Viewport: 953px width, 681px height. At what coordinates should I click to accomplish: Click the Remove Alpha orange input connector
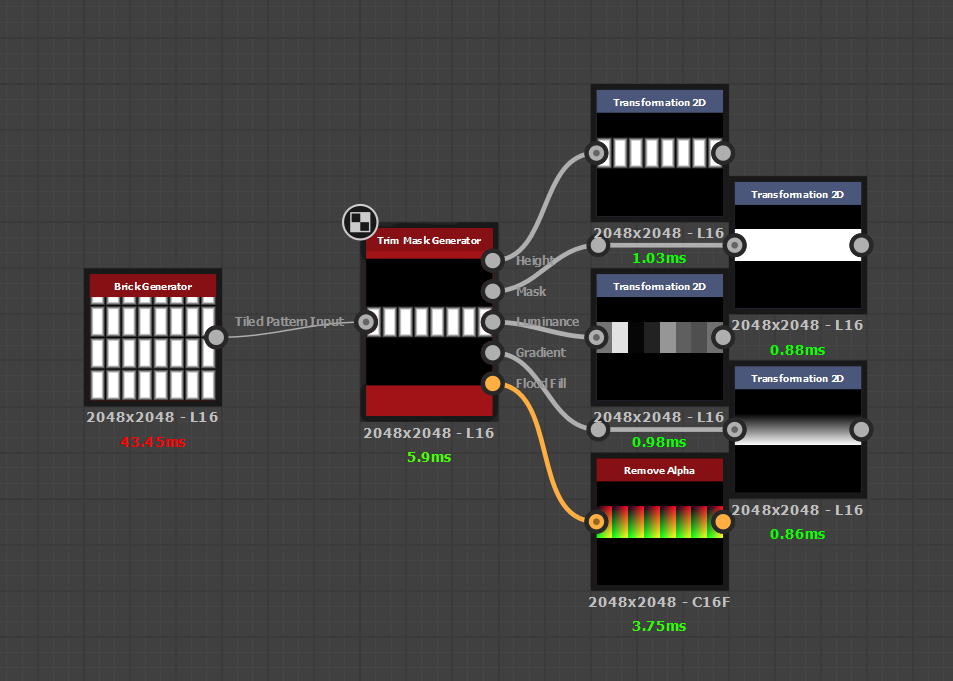(x=597, y=521)
